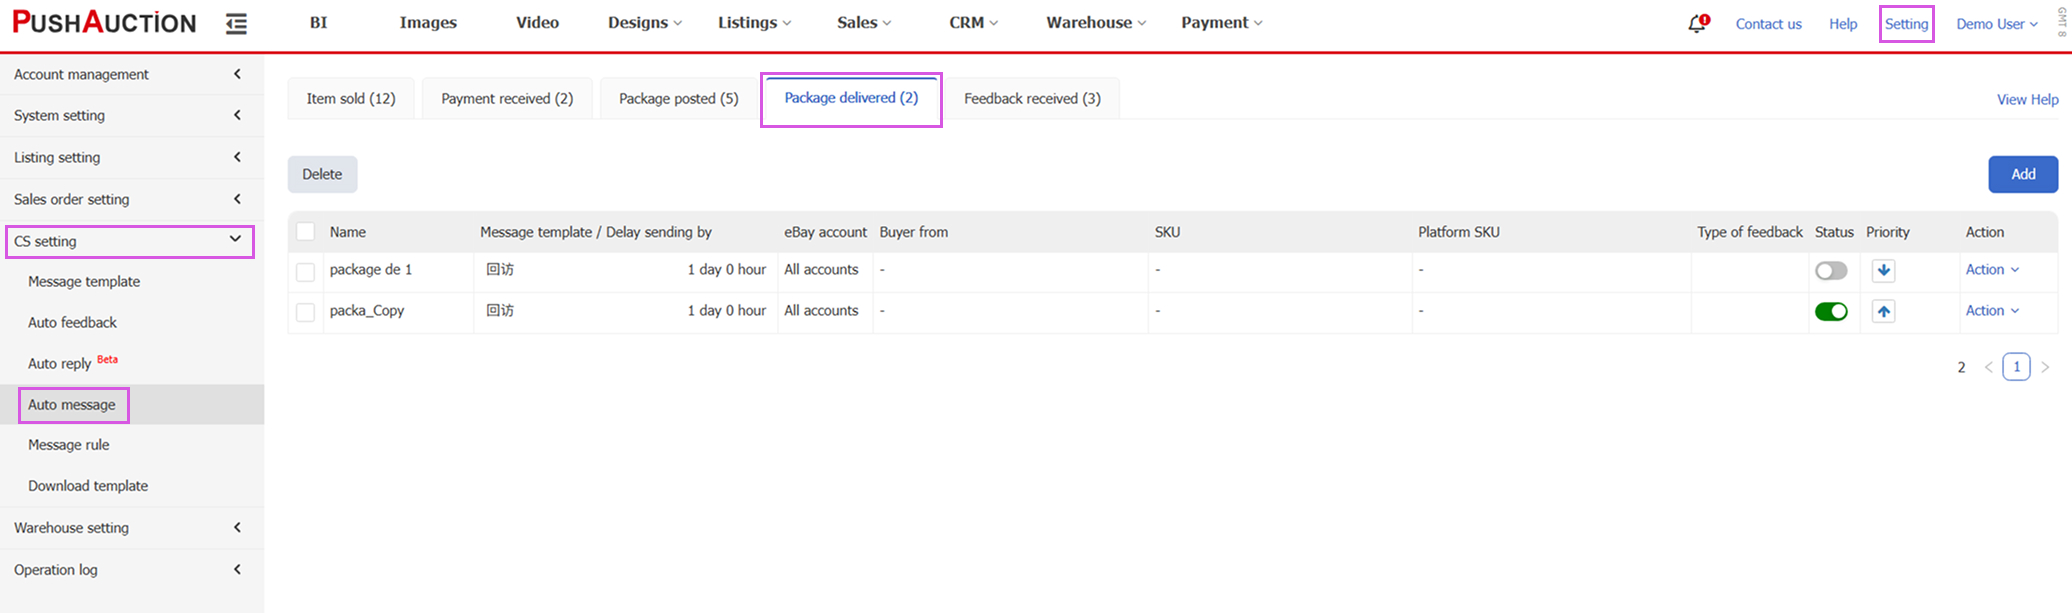Click the PushAuction logo

point(104,23)
